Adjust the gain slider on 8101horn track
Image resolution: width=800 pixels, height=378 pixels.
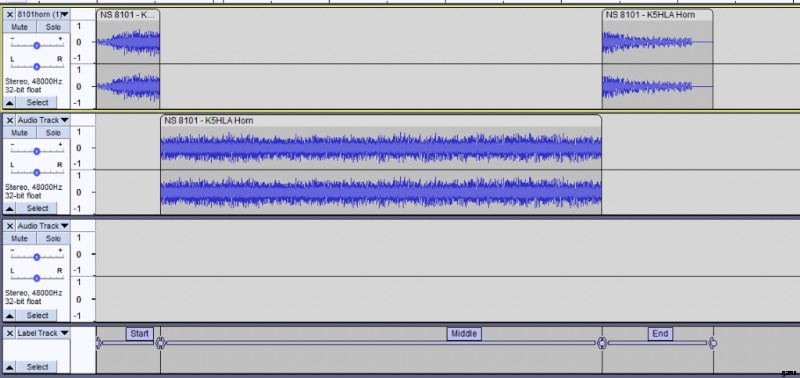(36, 45)
